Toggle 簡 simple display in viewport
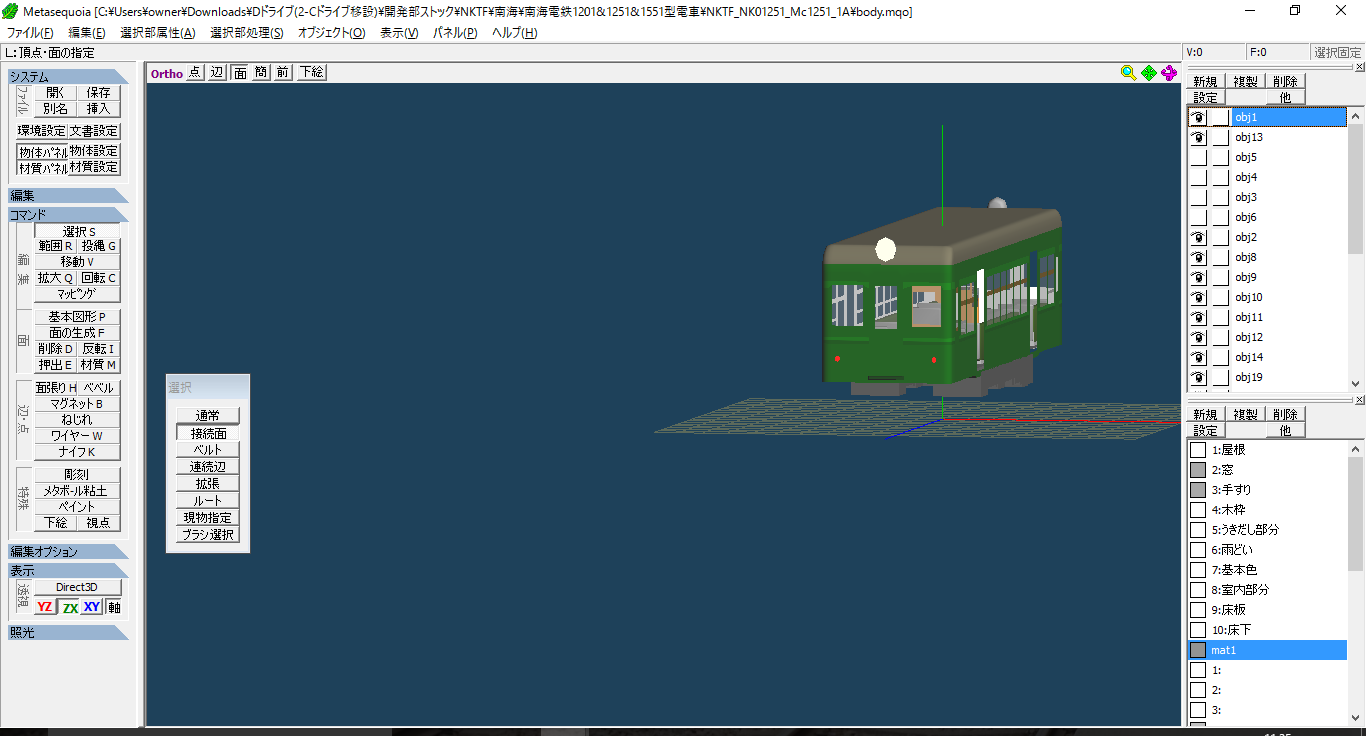 261,73
